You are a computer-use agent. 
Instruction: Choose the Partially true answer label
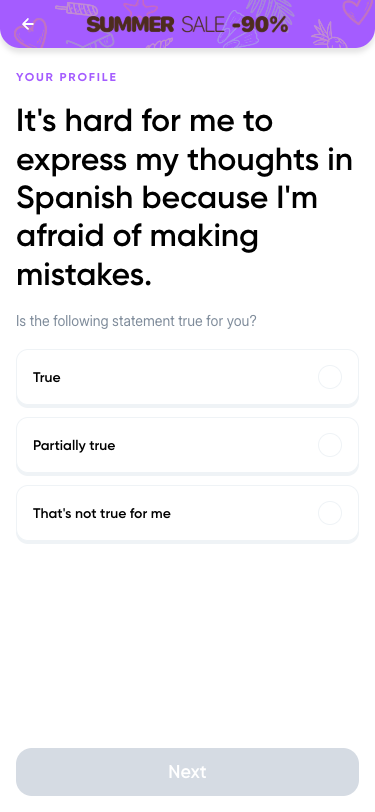pos(74,445)
